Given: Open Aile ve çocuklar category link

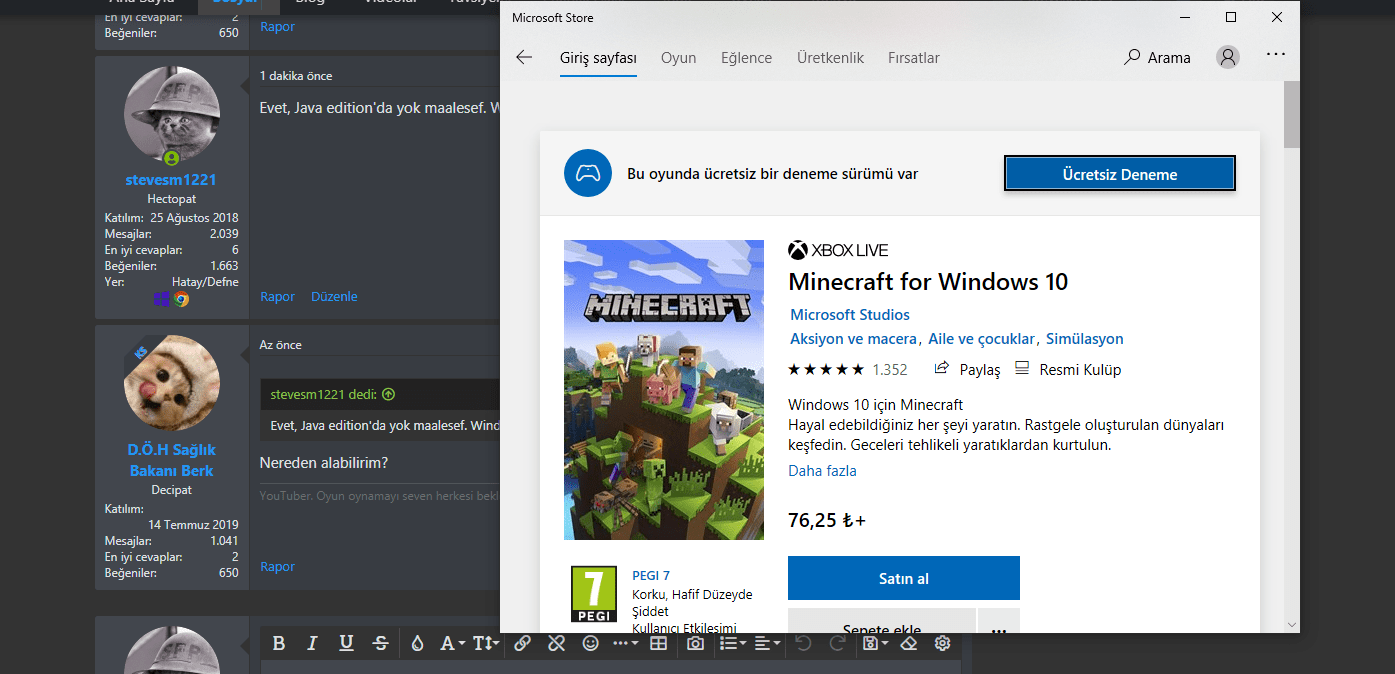Looking at the screenshot, I should [982, 339].
